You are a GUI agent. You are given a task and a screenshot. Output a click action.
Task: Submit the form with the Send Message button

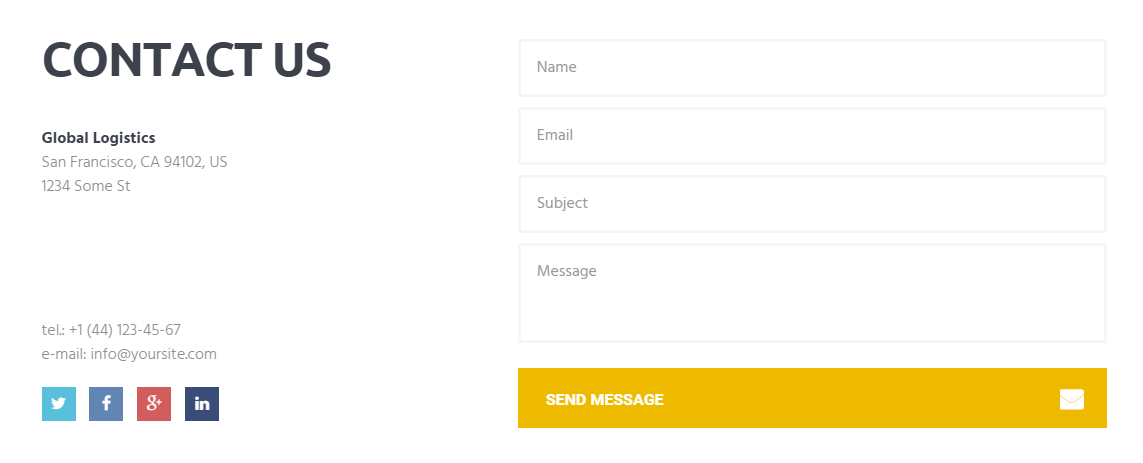pyautogui.click(x=812, y=398)
